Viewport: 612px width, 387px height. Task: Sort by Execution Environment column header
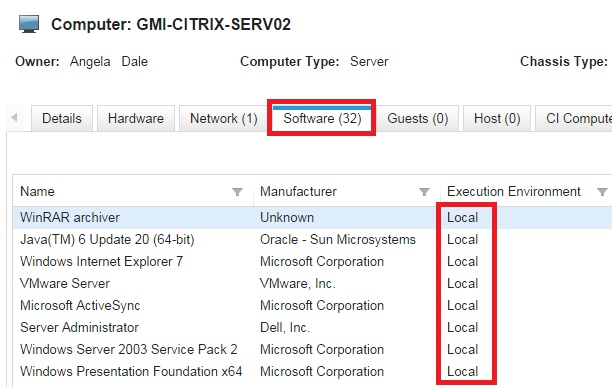pos(514,192)
